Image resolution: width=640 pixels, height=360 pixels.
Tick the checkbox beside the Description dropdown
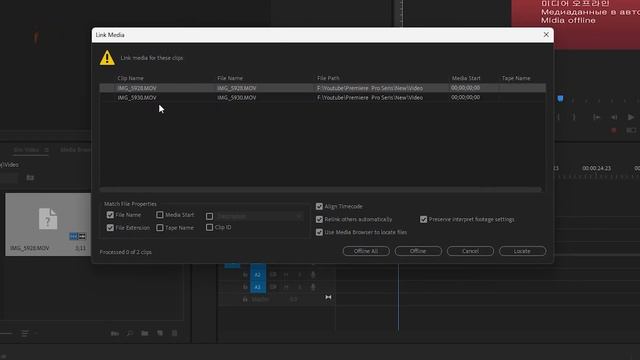tap(209, 216)
